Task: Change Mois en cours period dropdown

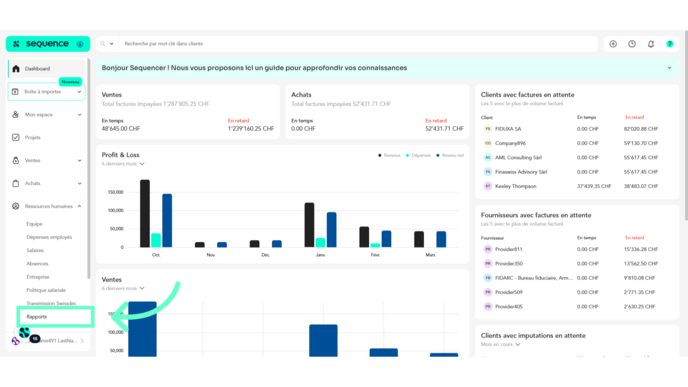Action: (500, 344)
